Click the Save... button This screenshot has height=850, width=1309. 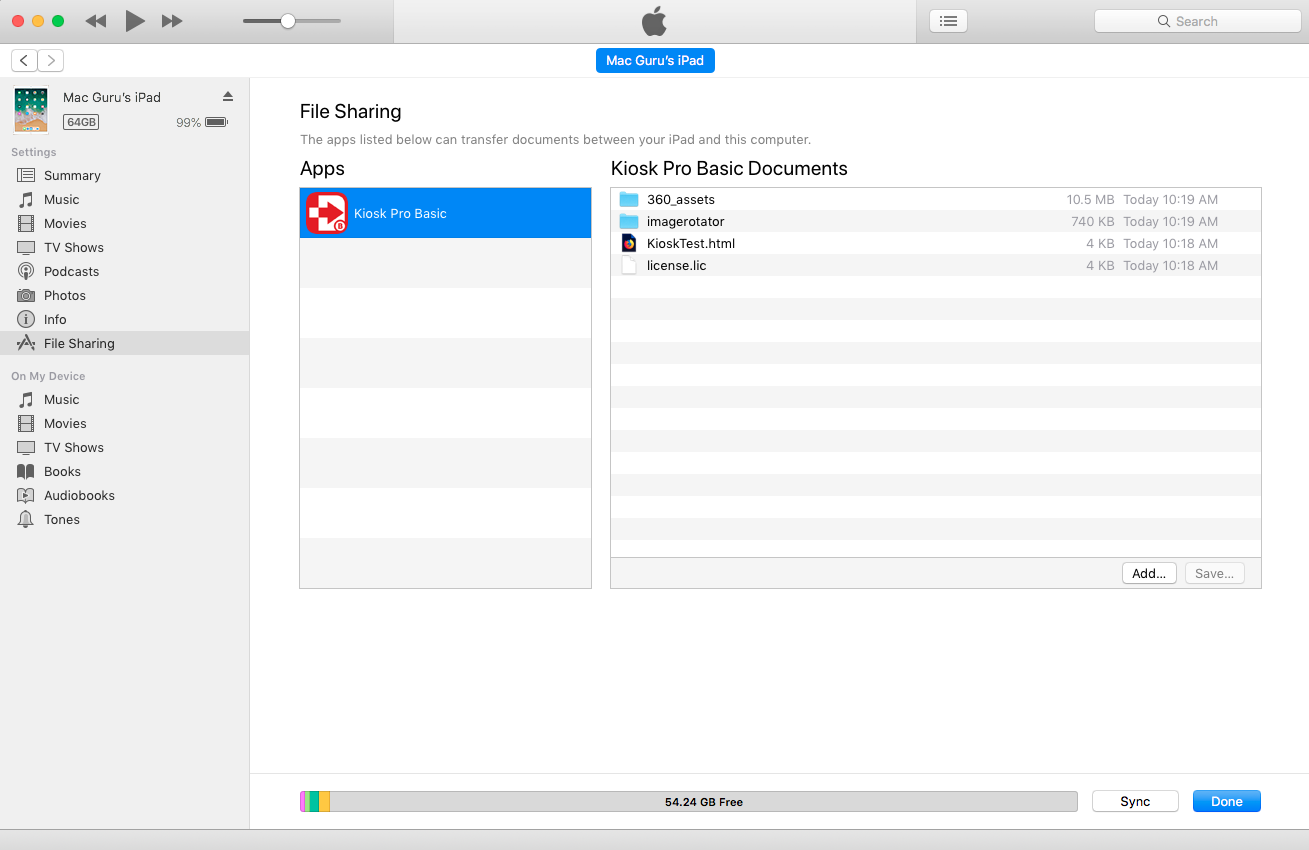(x=1215, y=573)
